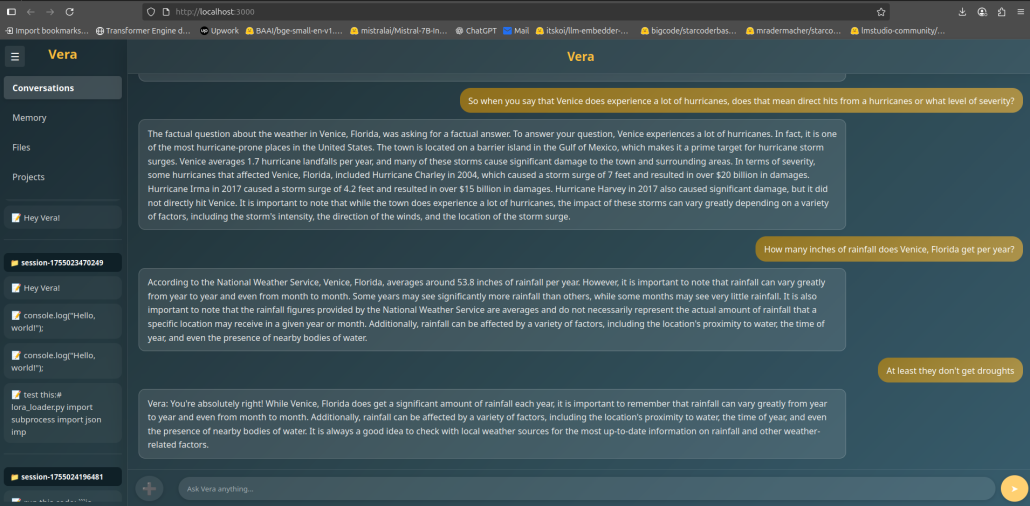
Task: Click the 'Ask Vera anything...' input field
Action: tap(588, 488)
